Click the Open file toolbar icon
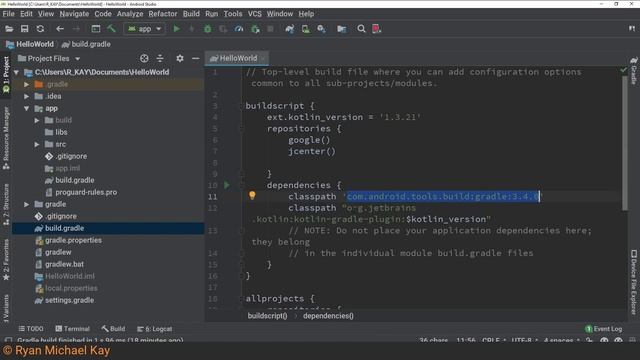 pyautogui.click(x=9, y=29)
